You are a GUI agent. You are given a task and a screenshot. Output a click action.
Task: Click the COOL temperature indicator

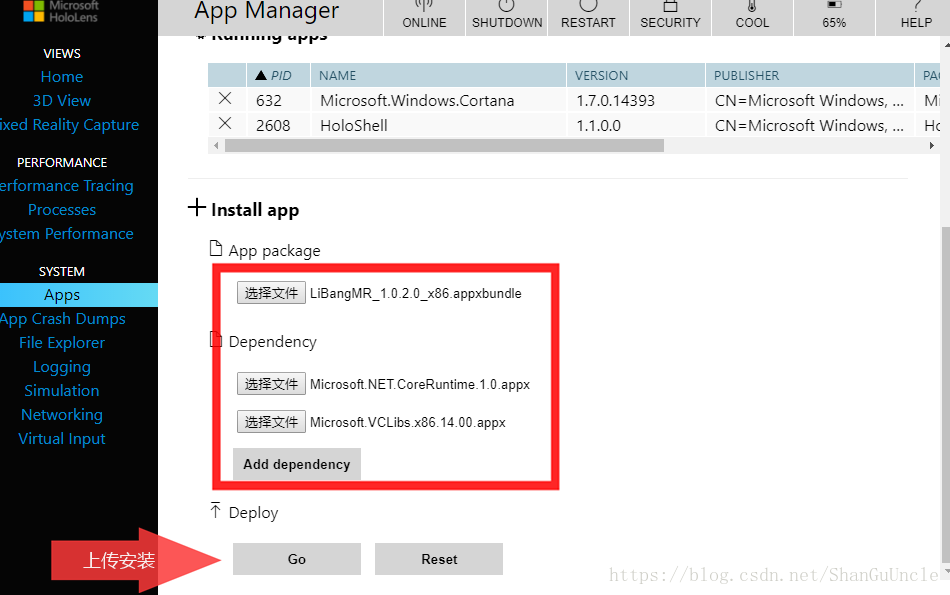click(752, 17)
